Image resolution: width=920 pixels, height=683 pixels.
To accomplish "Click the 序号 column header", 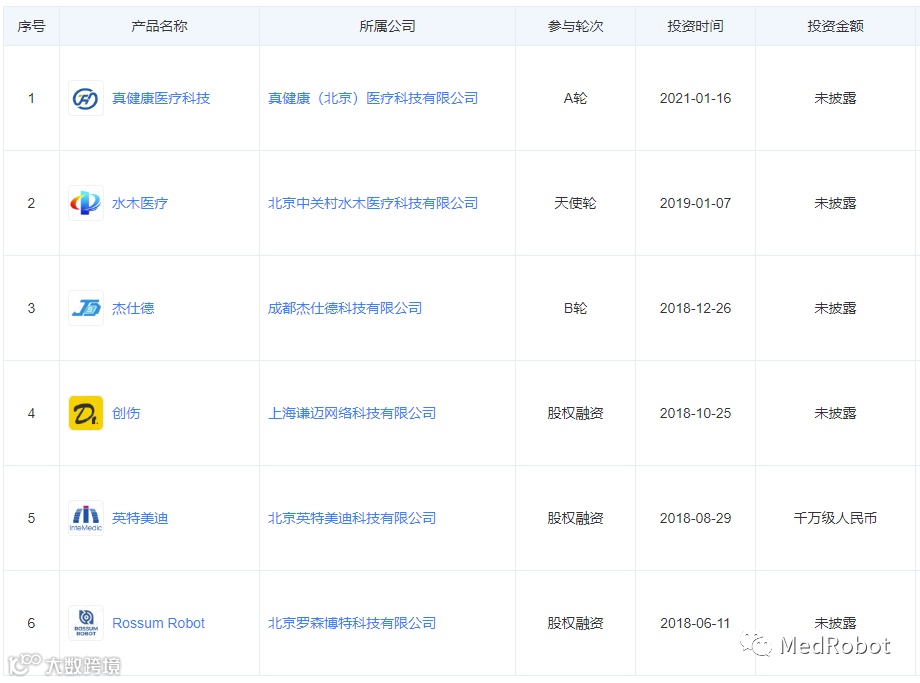I will click(31, 26).
